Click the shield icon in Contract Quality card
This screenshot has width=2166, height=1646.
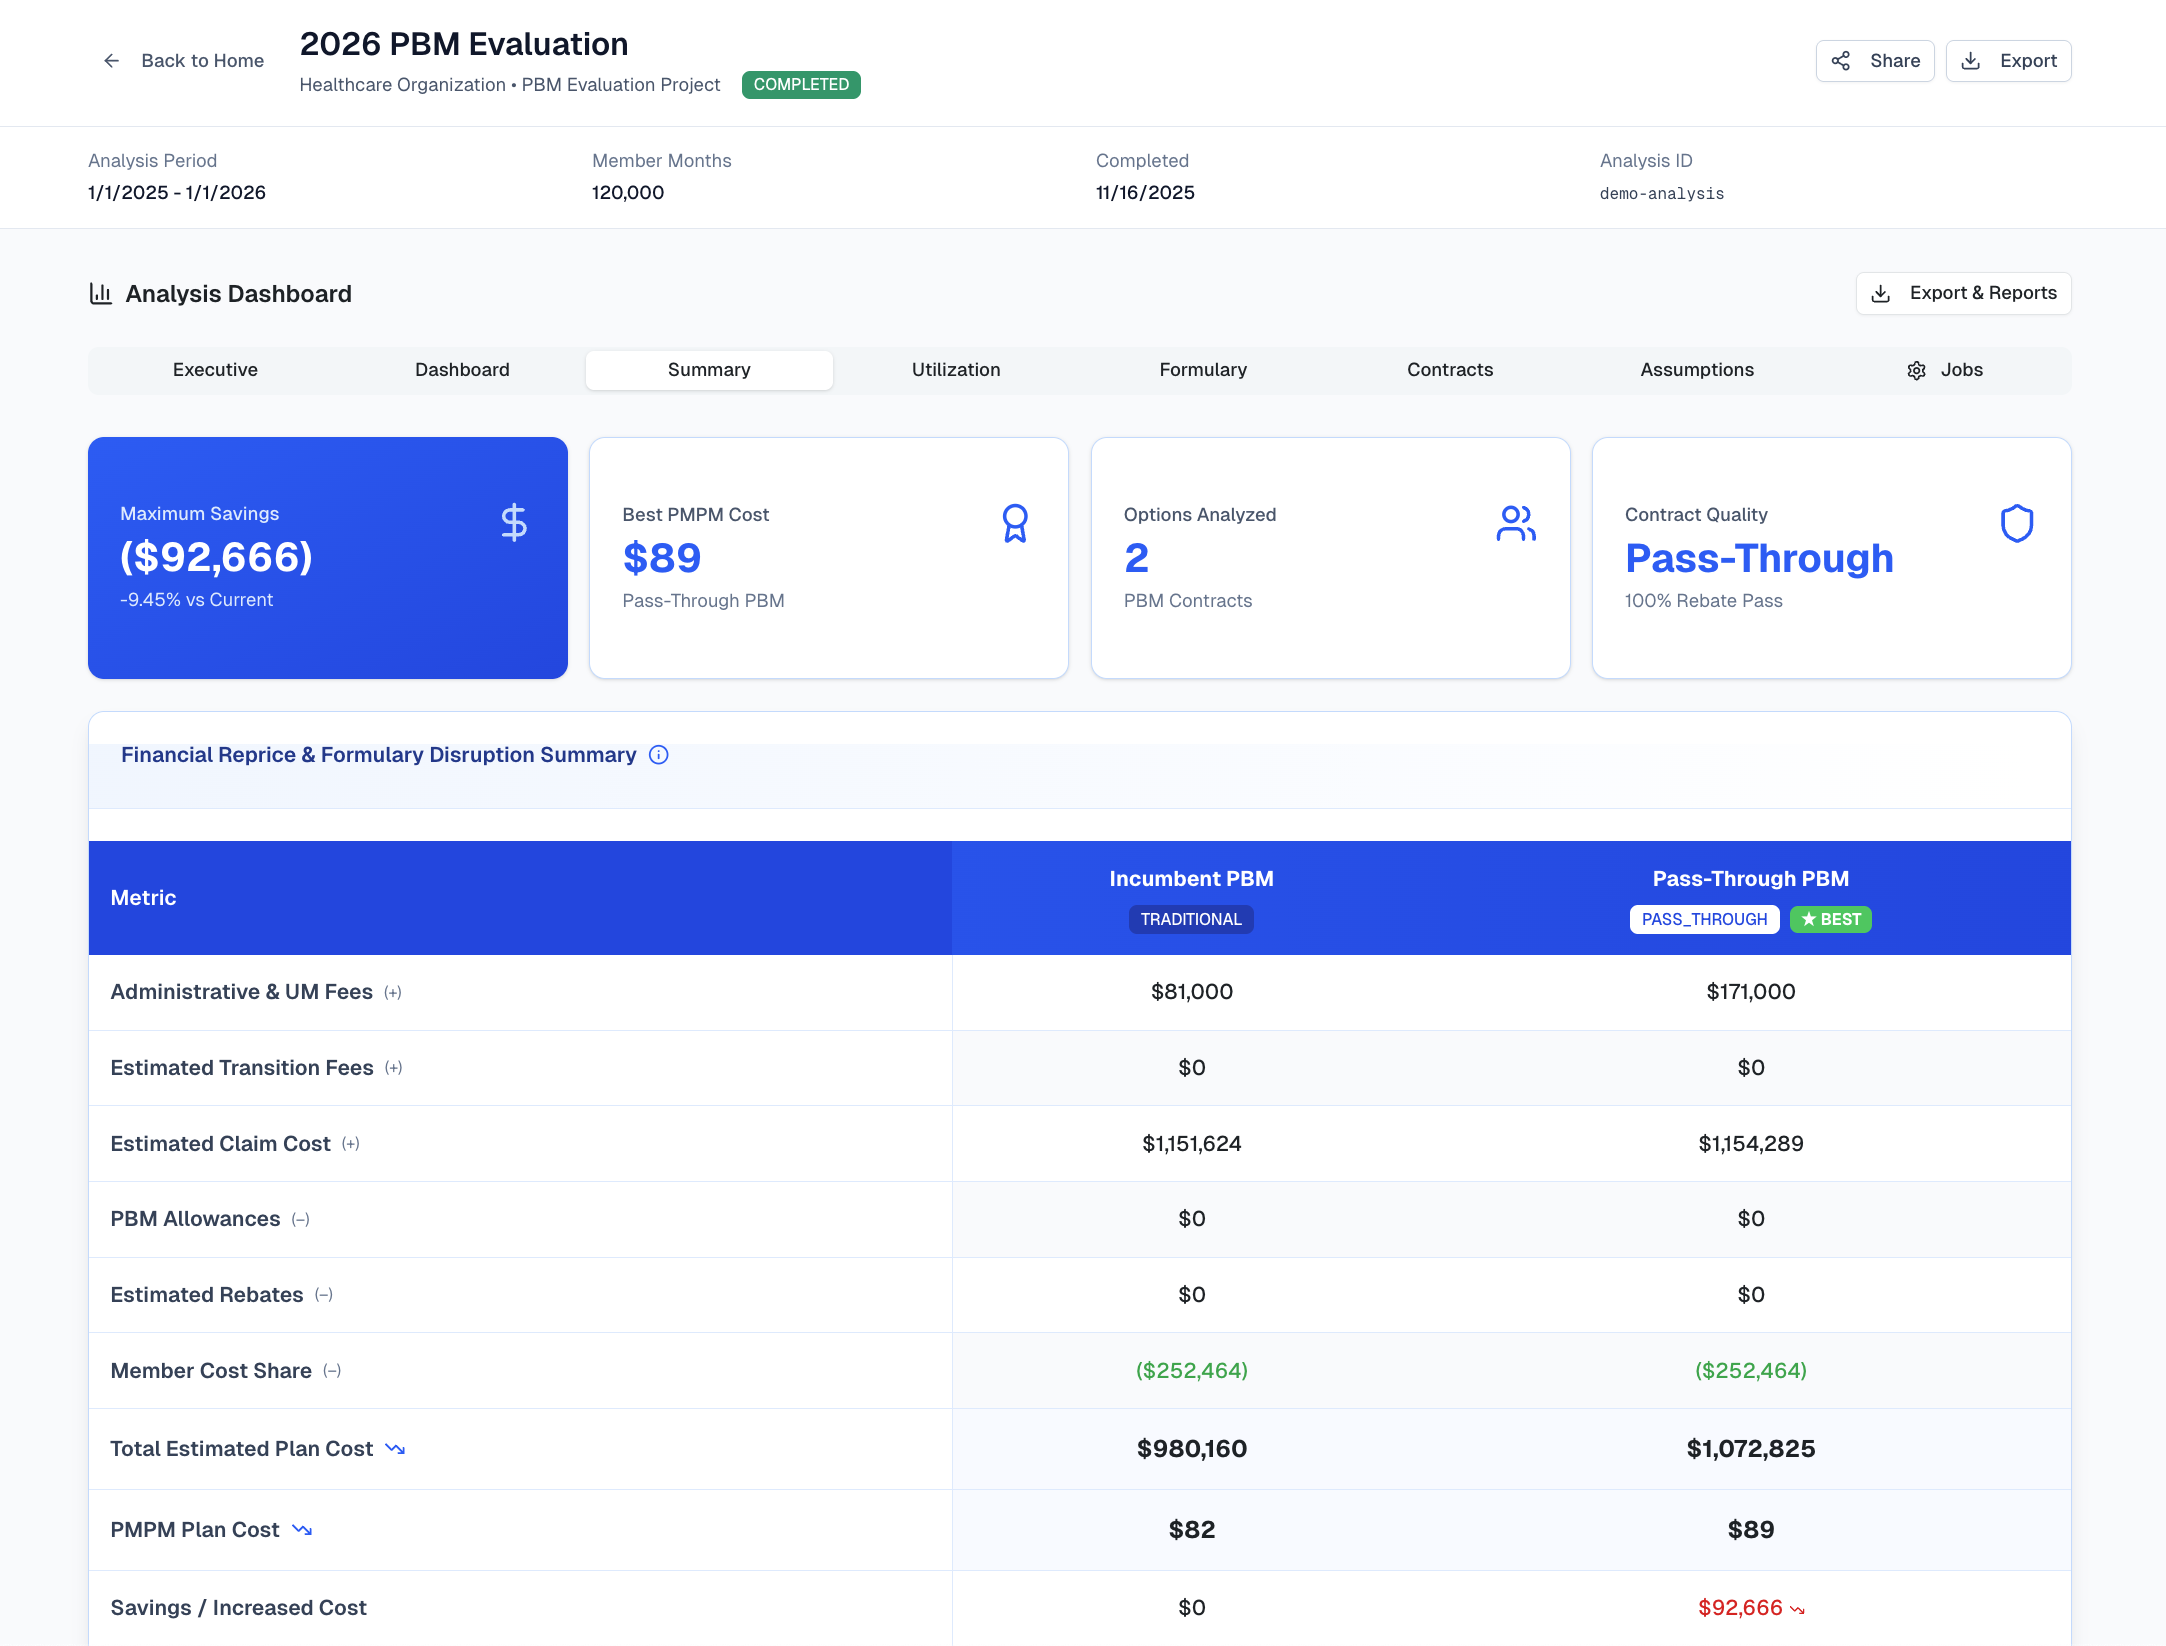2017,523
